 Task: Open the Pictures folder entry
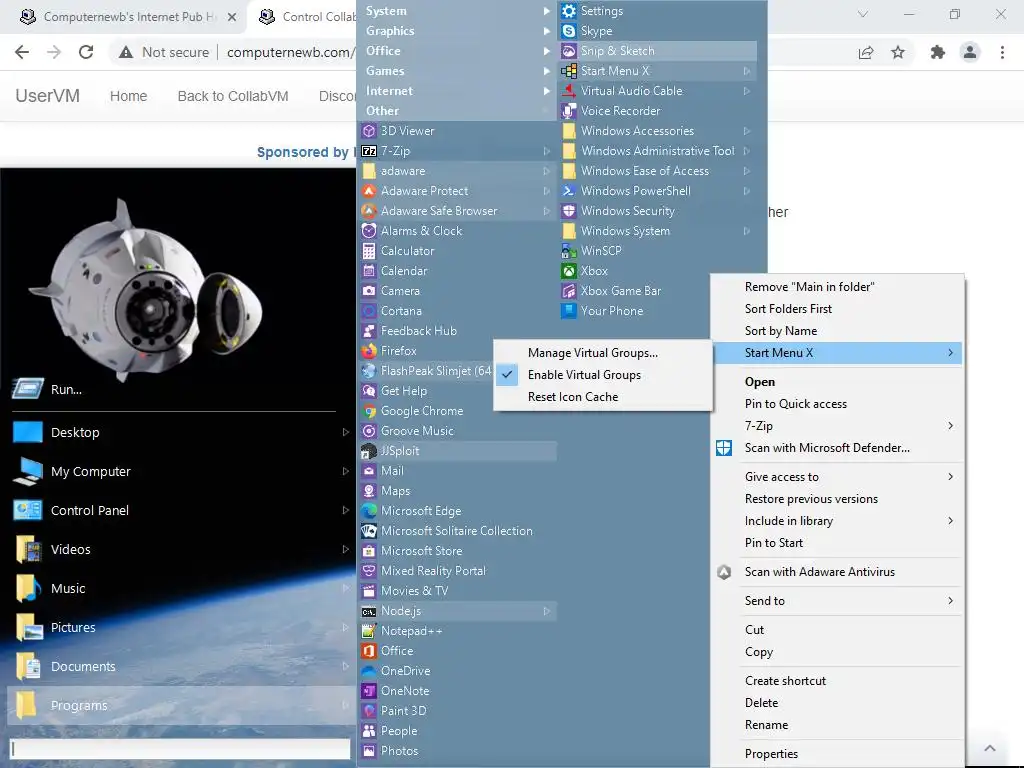180,628
